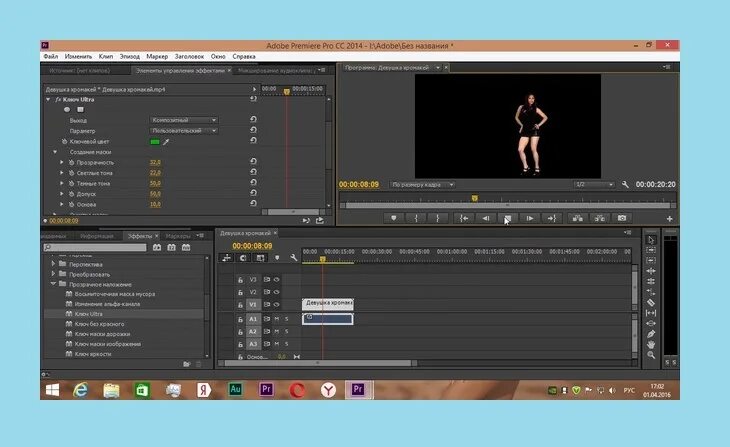730x447 pixels.
Task: Collapse the Ключ Ultra effect
Action: tap(48, 100)
